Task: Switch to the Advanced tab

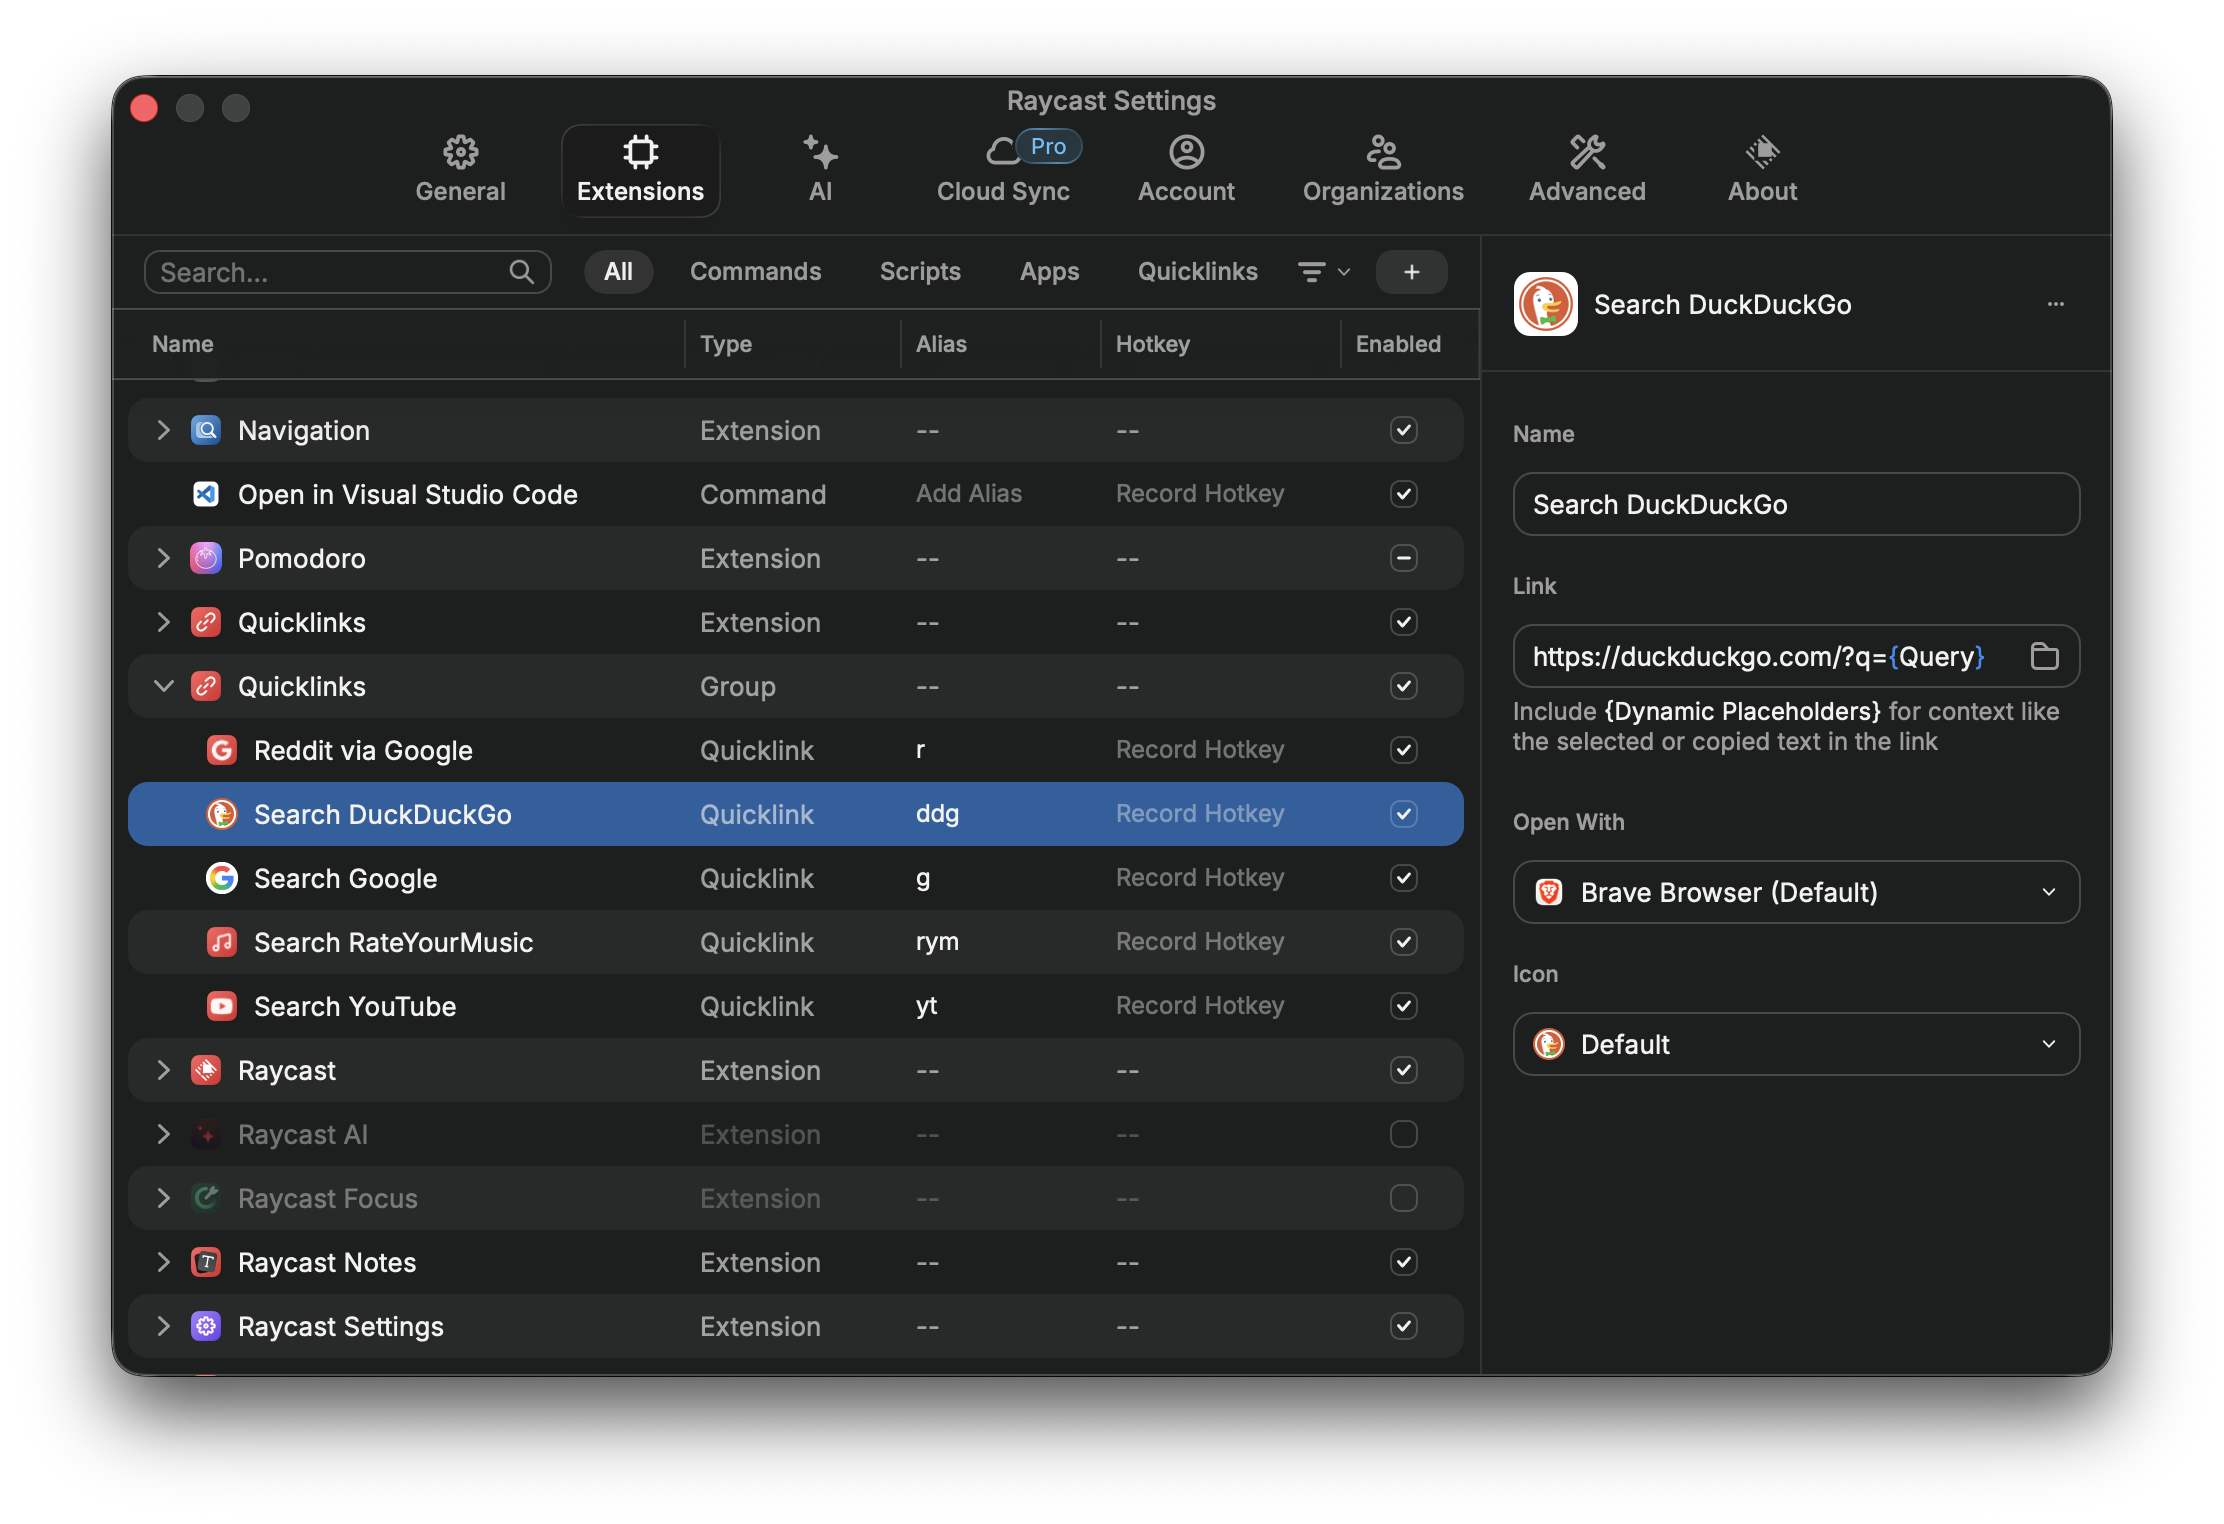Action: point(1587,170)
